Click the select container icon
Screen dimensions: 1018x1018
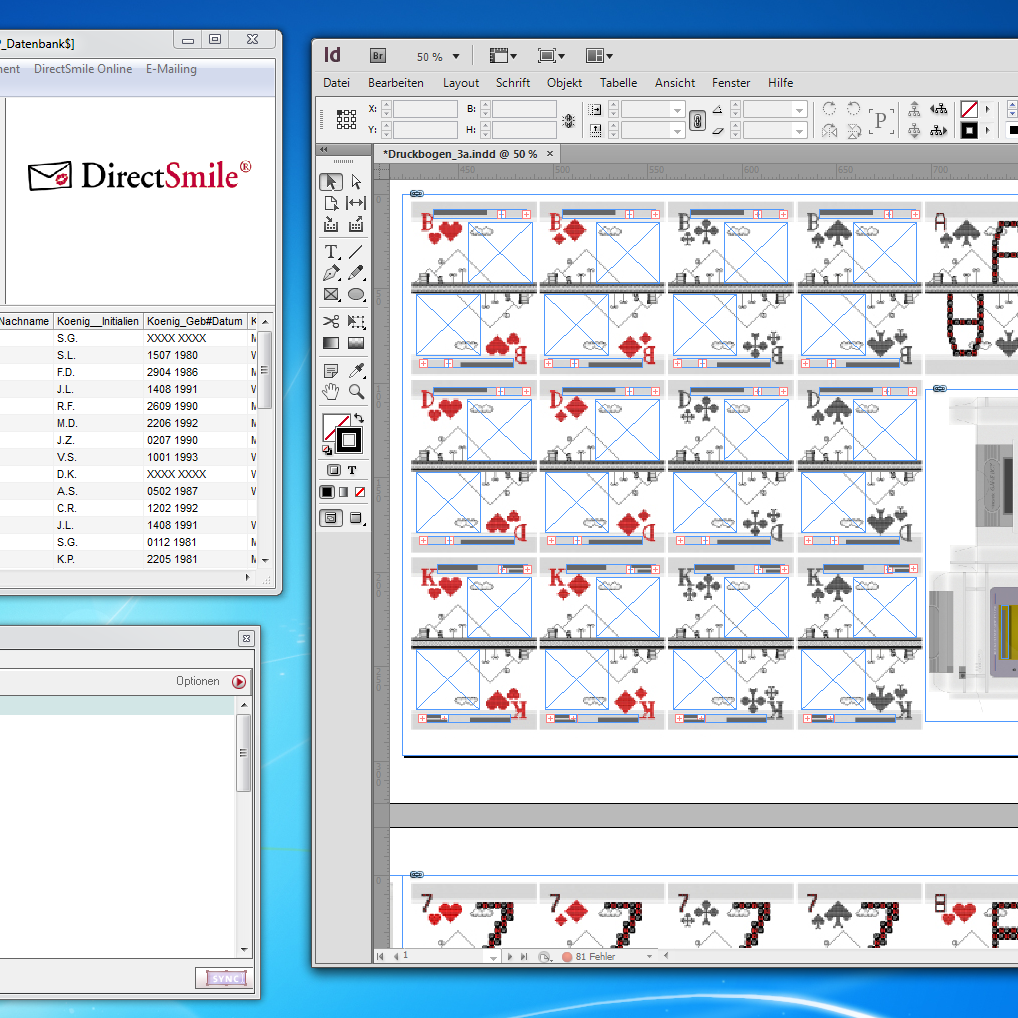[913, 108]
